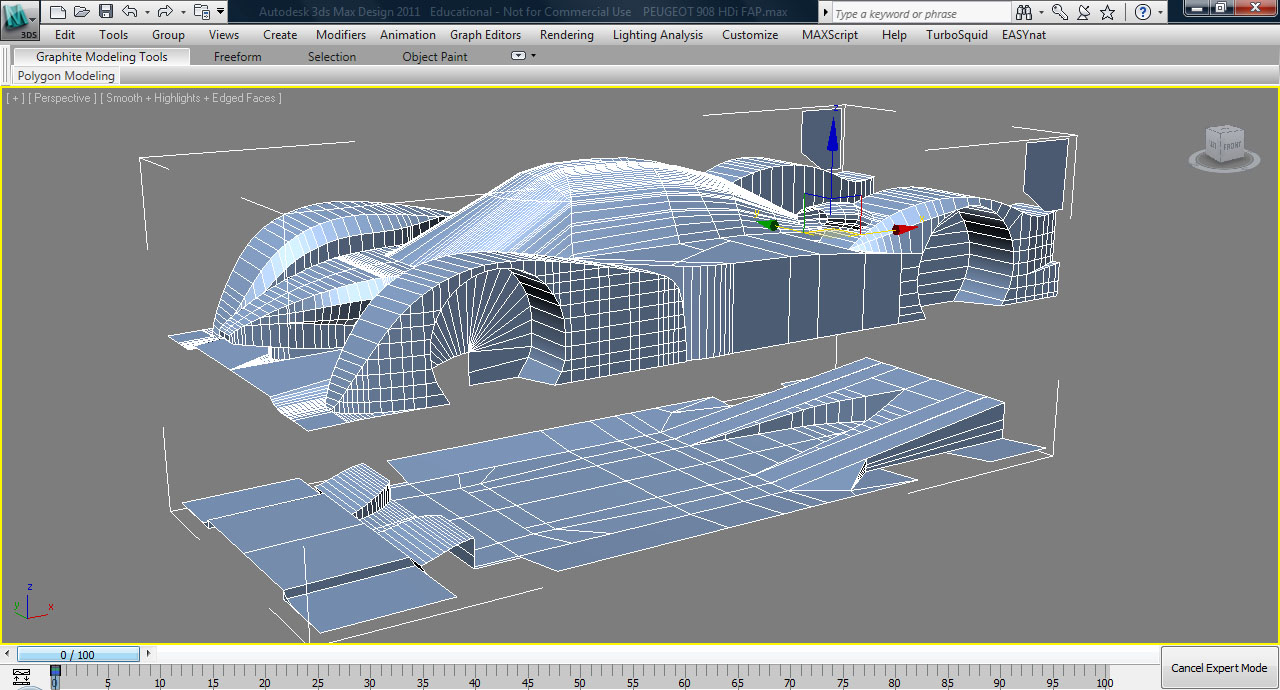This screenshot has width=1280, height=690.
Task: Click the Favorites star icon
Action: point(1107,13)
